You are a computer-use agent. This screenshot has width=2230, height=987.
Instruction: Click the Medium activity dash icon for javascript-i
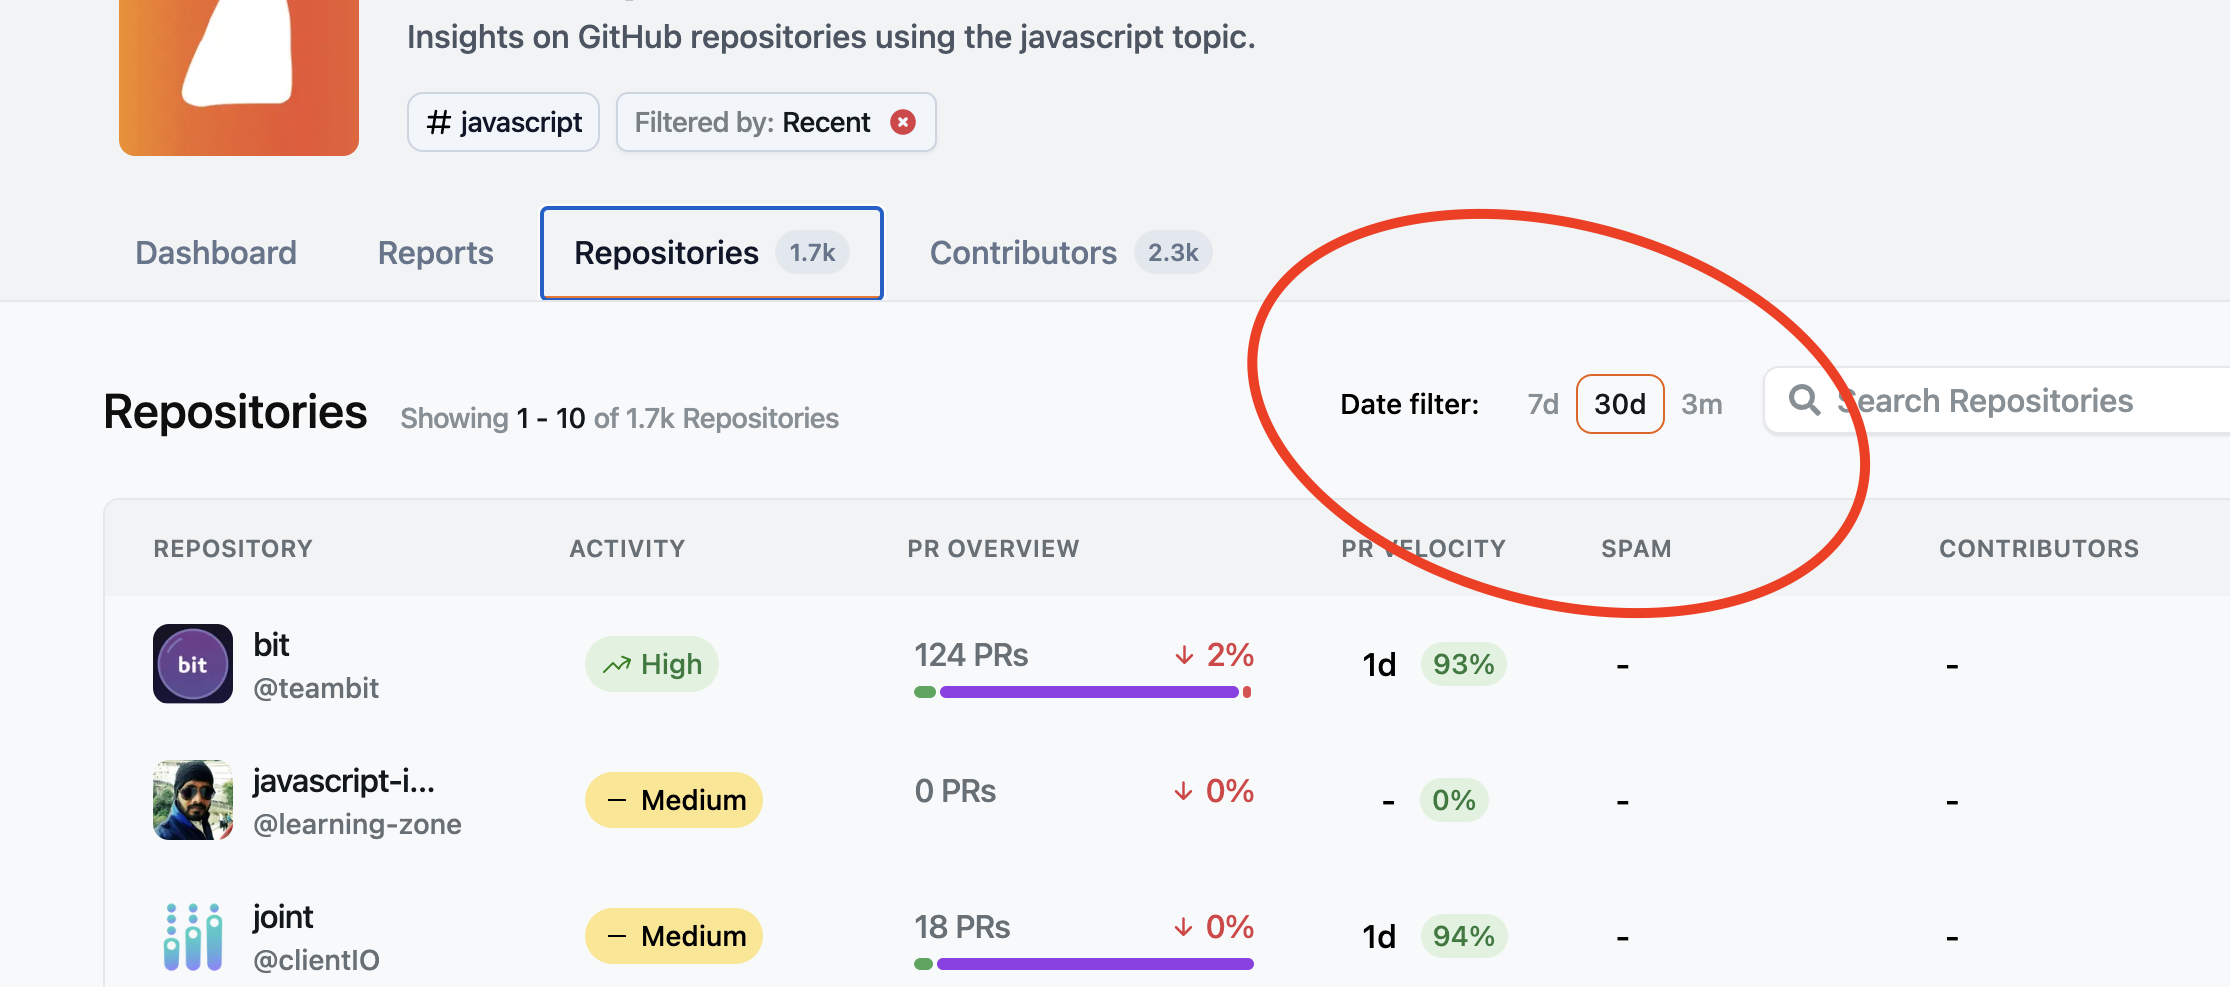[x=614, y=799]
